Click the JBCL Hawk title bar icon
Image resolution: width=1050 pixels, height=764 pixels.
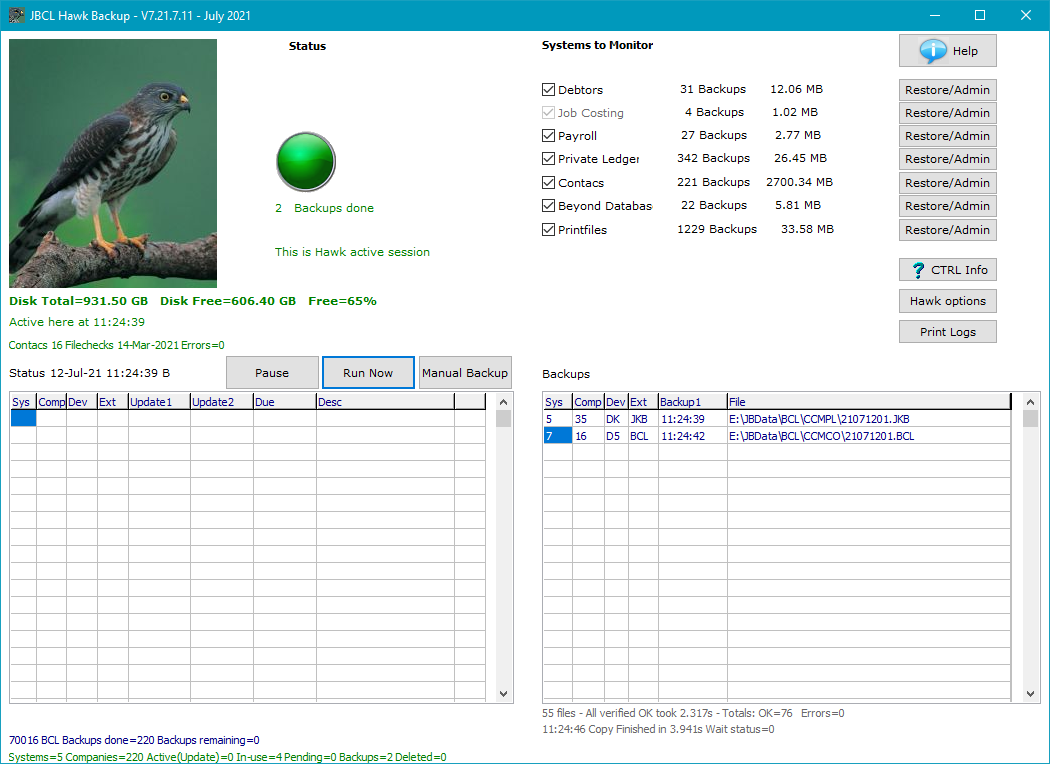point(16,15)
